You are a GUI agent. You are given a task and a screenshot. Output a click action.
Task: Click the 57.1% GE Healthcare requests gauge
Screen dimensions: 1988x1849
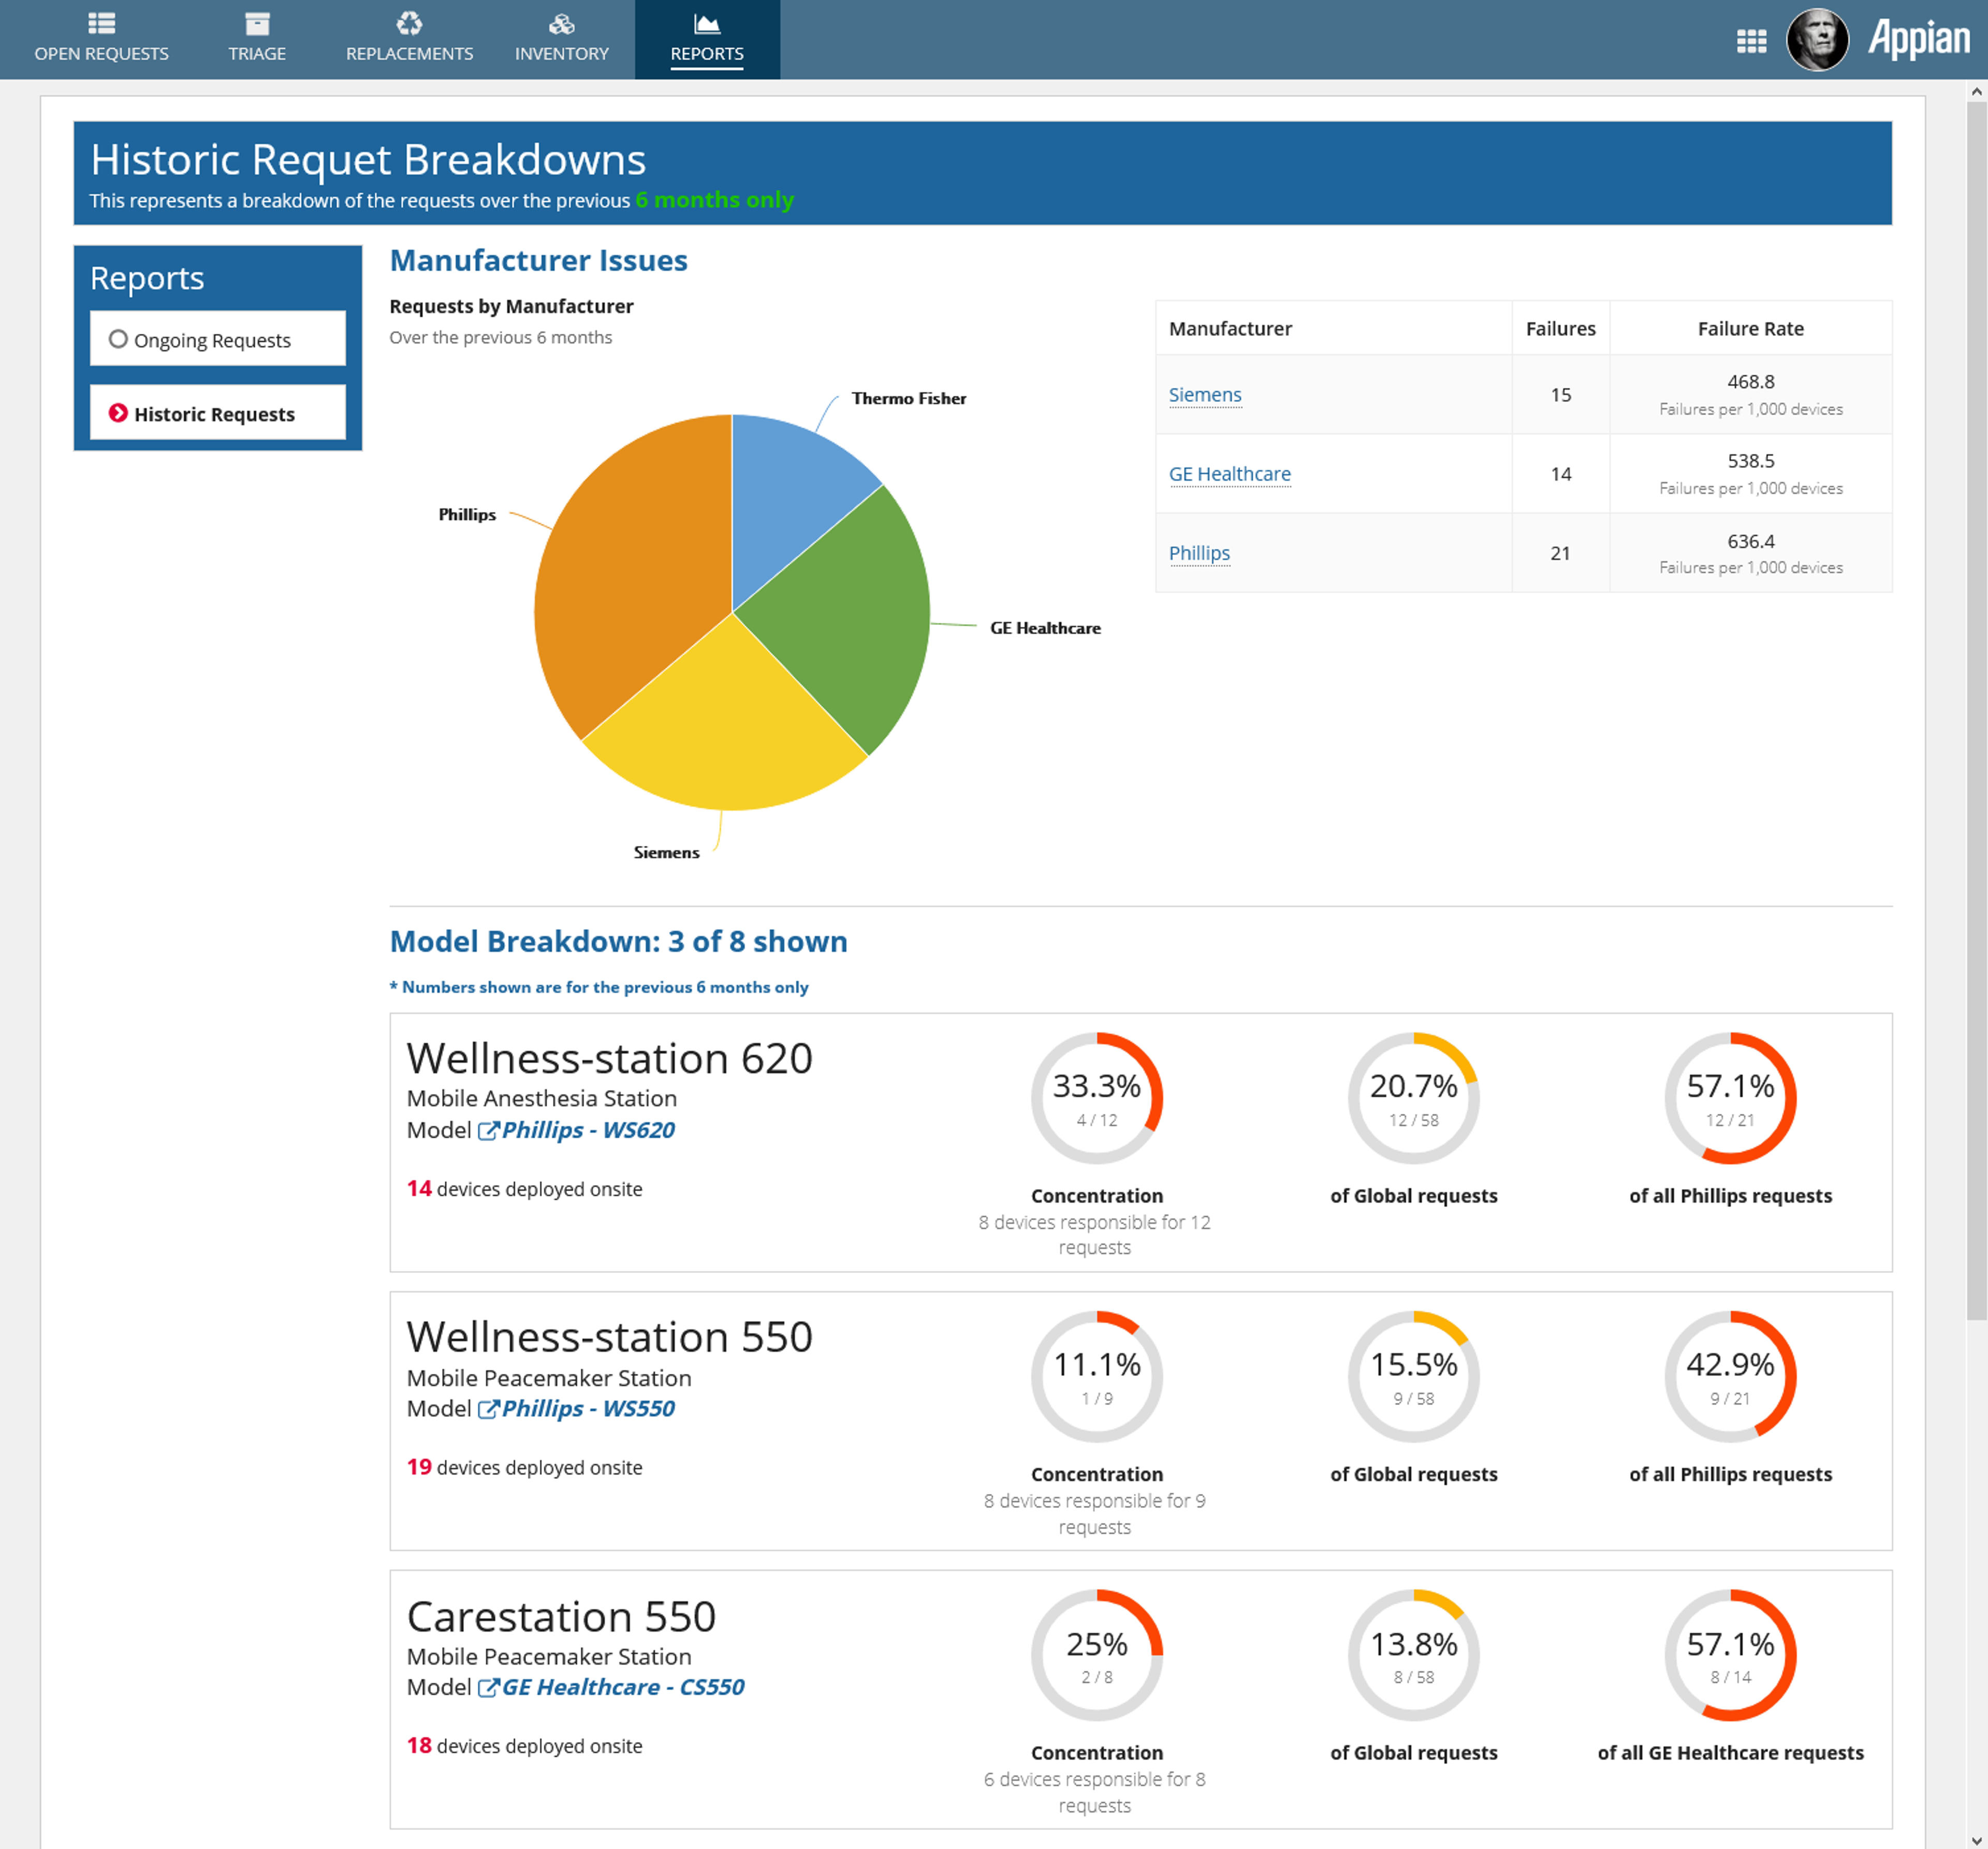pyautogui.click(x=1730, y=1655)
